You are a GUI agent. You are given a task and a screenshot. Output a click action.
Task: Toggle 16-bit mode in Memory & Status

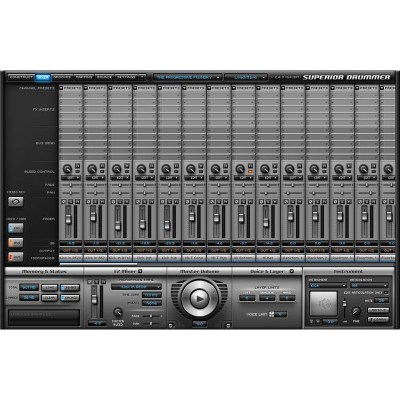point(70,287)
